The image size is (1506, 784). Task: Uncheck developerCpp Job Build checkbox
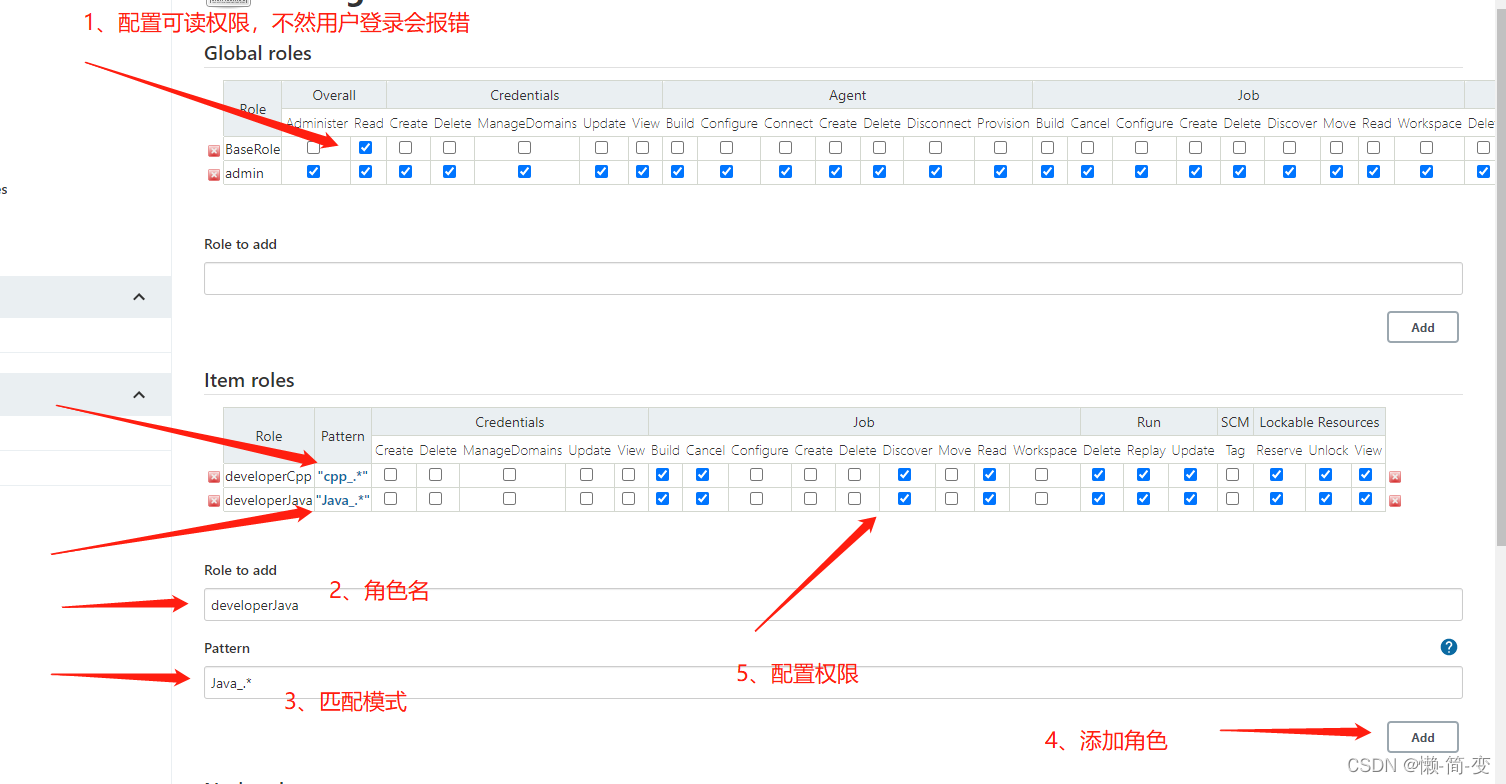[x=663, y=474]
